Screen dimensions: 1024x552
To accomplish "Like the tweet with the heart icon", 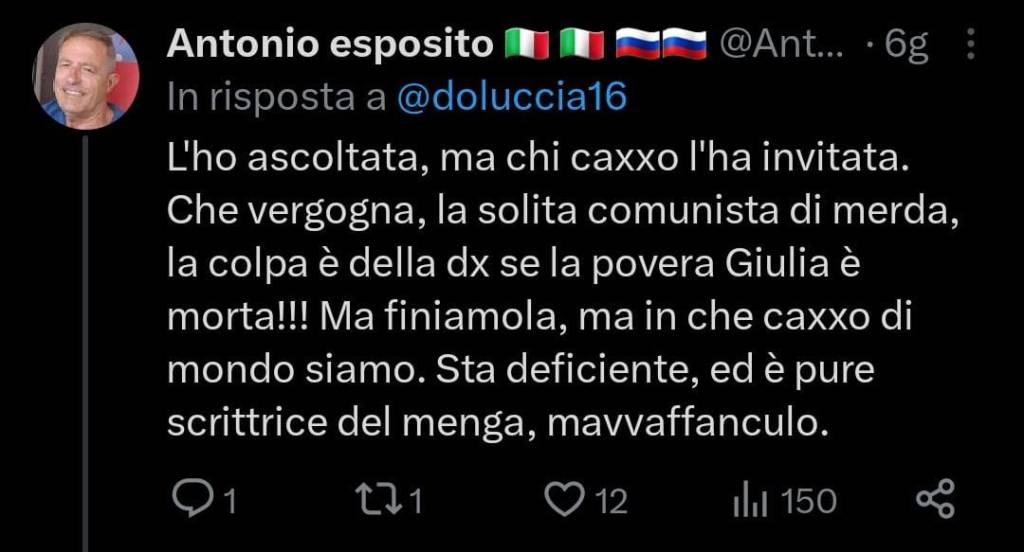I will coord(564,500).
